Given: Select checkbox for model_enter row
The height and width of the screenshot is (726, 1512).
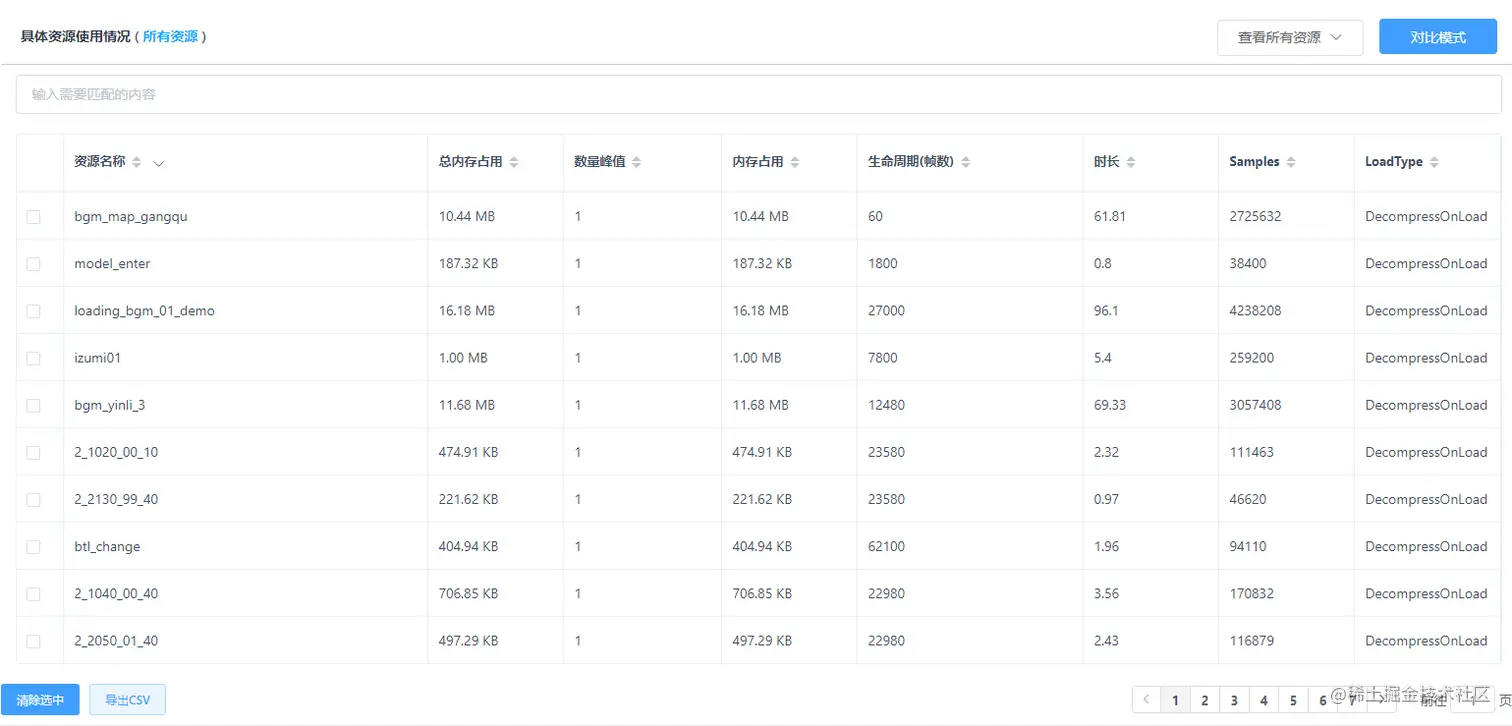Looking at the screenshot, I should click(x=33, y=264).
